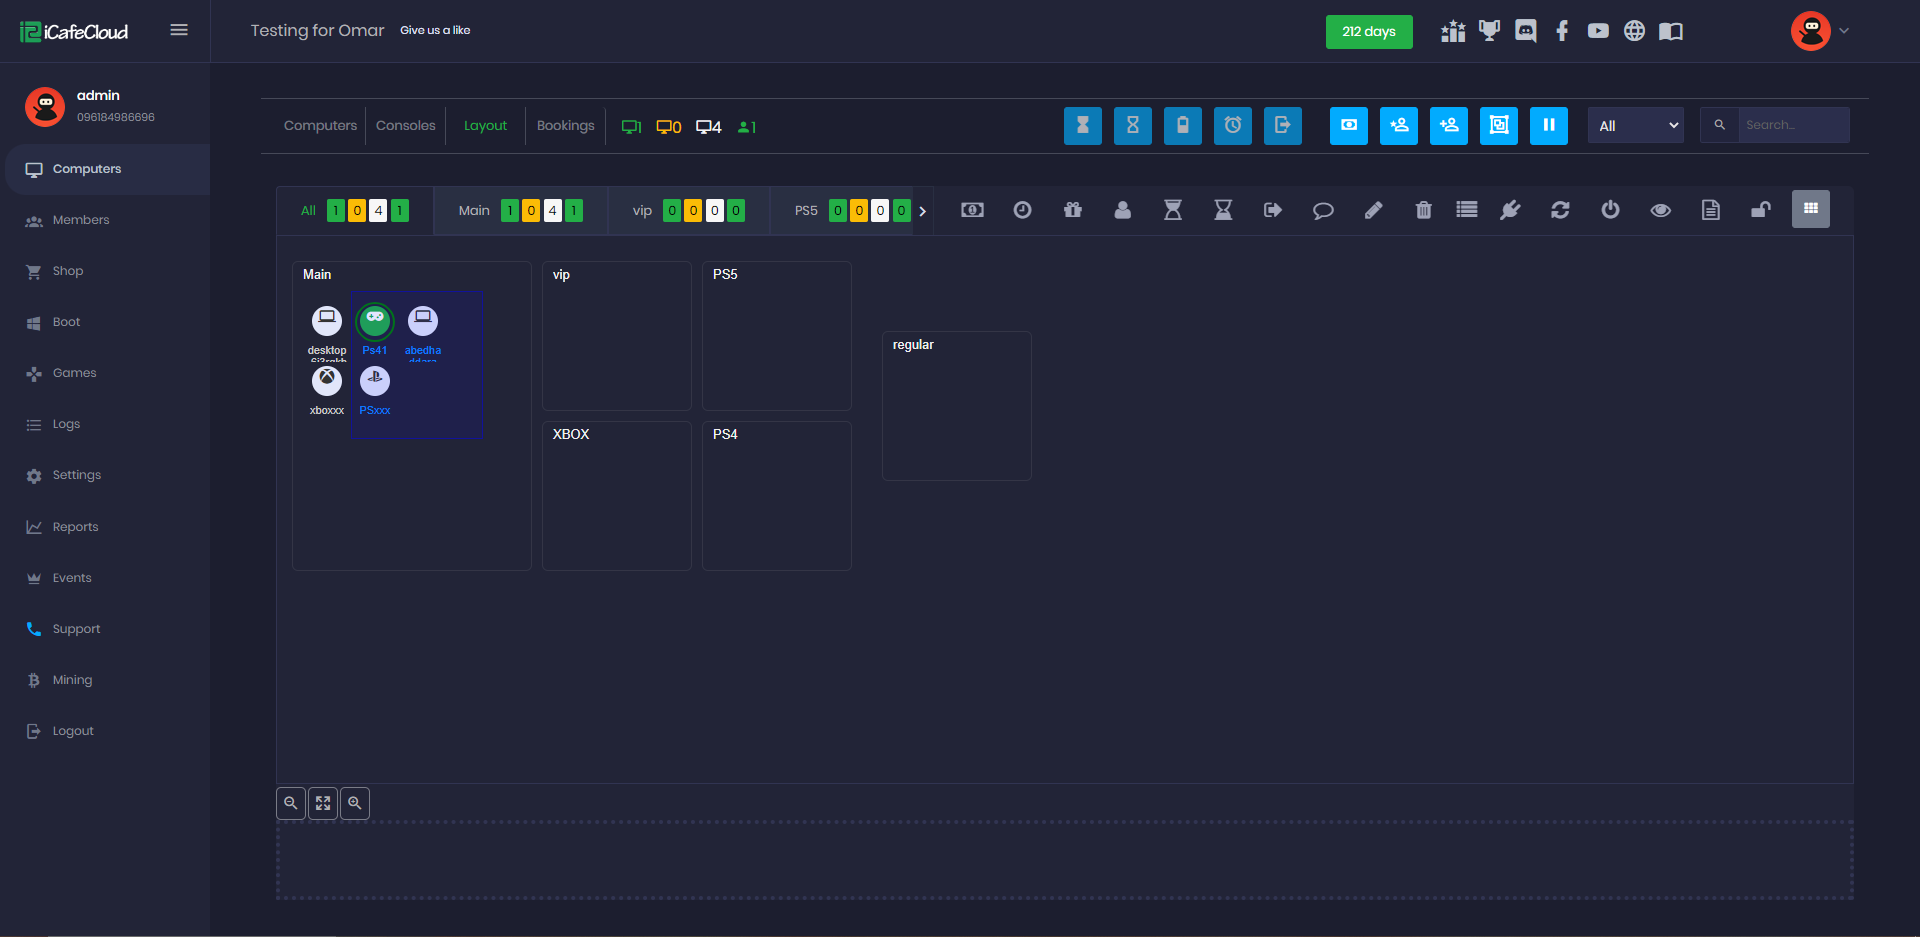
Task: Click the plug icon in the action toolbar
Action: (1510, 210)
